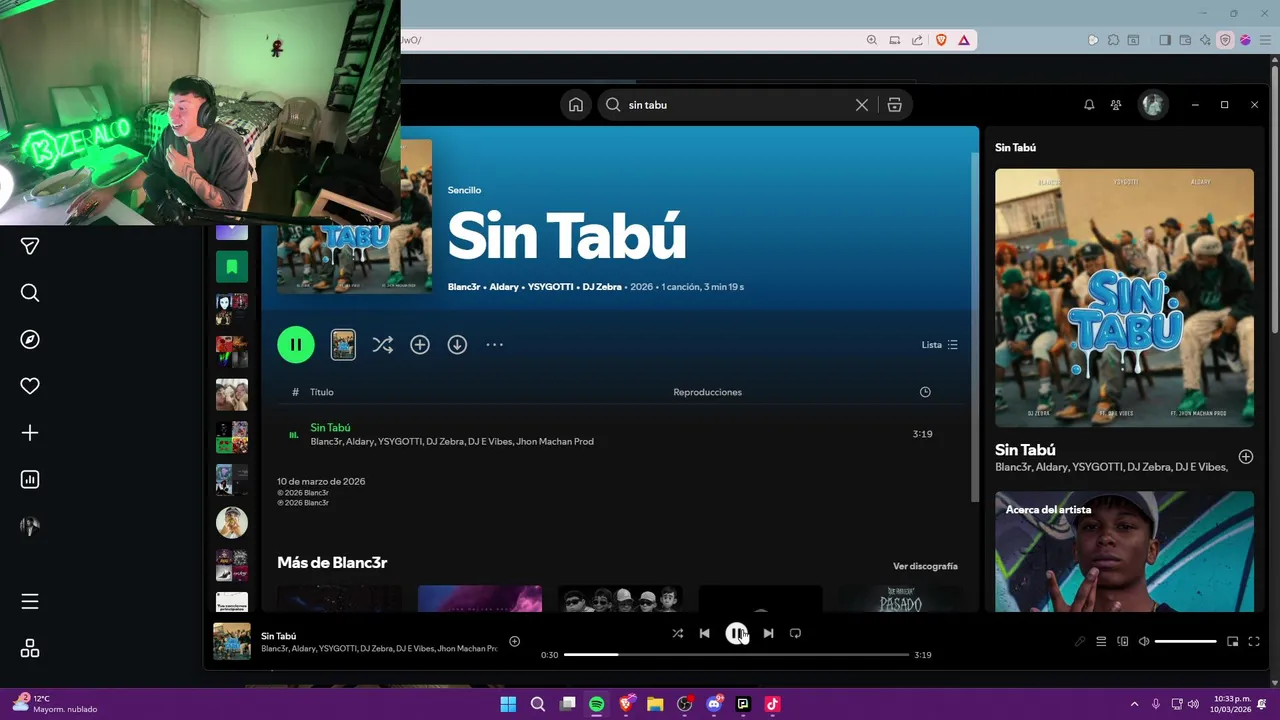Open artist Aldary link in the header
Image resolution: width=1280 pixels, height=720 pixels.
(x=504, y=287)
